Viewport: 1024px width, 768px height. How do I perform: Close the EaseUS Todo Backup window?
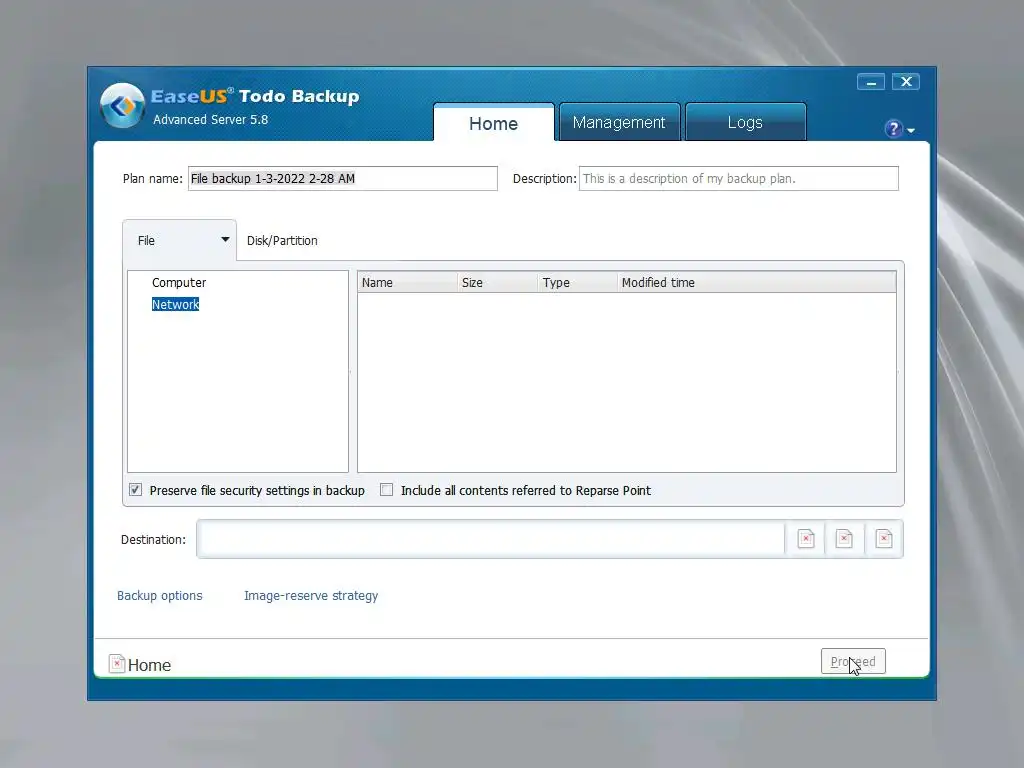[906, 82]
